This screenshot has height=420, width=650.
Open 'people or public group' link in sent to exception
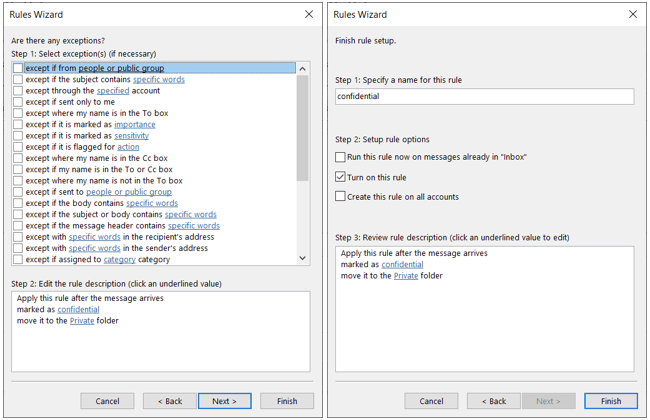[x=129, y=192]
